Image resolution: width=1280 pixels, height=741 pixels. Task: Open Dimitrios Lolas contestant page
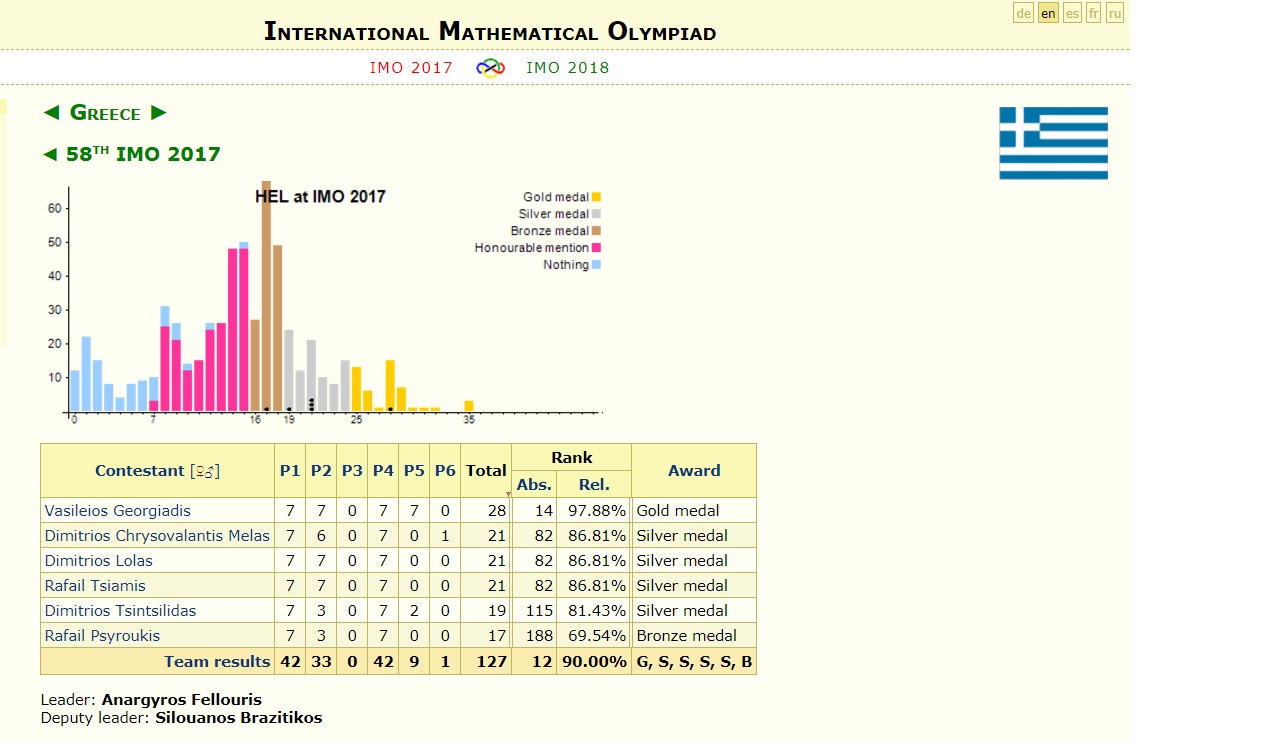click(x=99, y=561)
